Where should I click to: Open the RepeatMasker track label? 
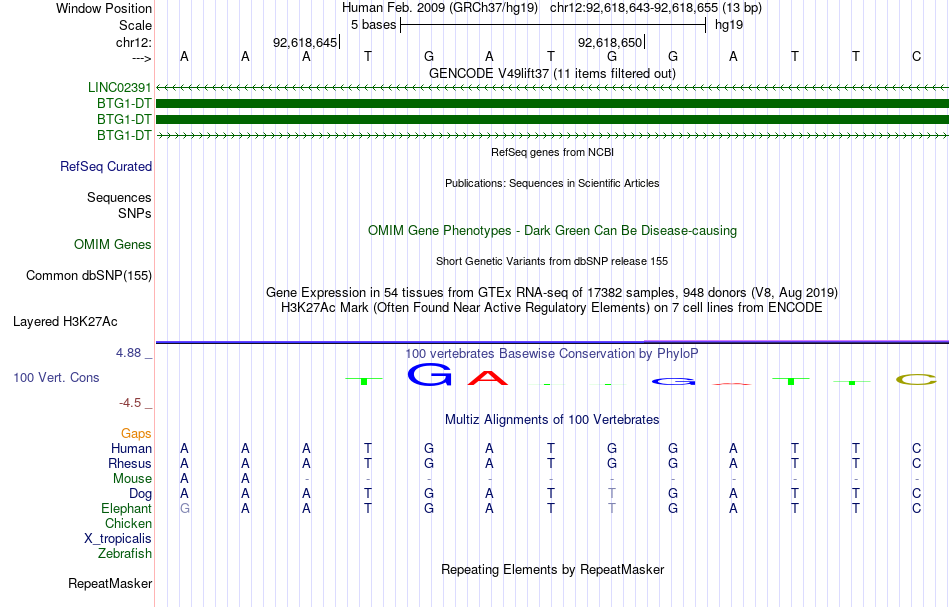110,583
